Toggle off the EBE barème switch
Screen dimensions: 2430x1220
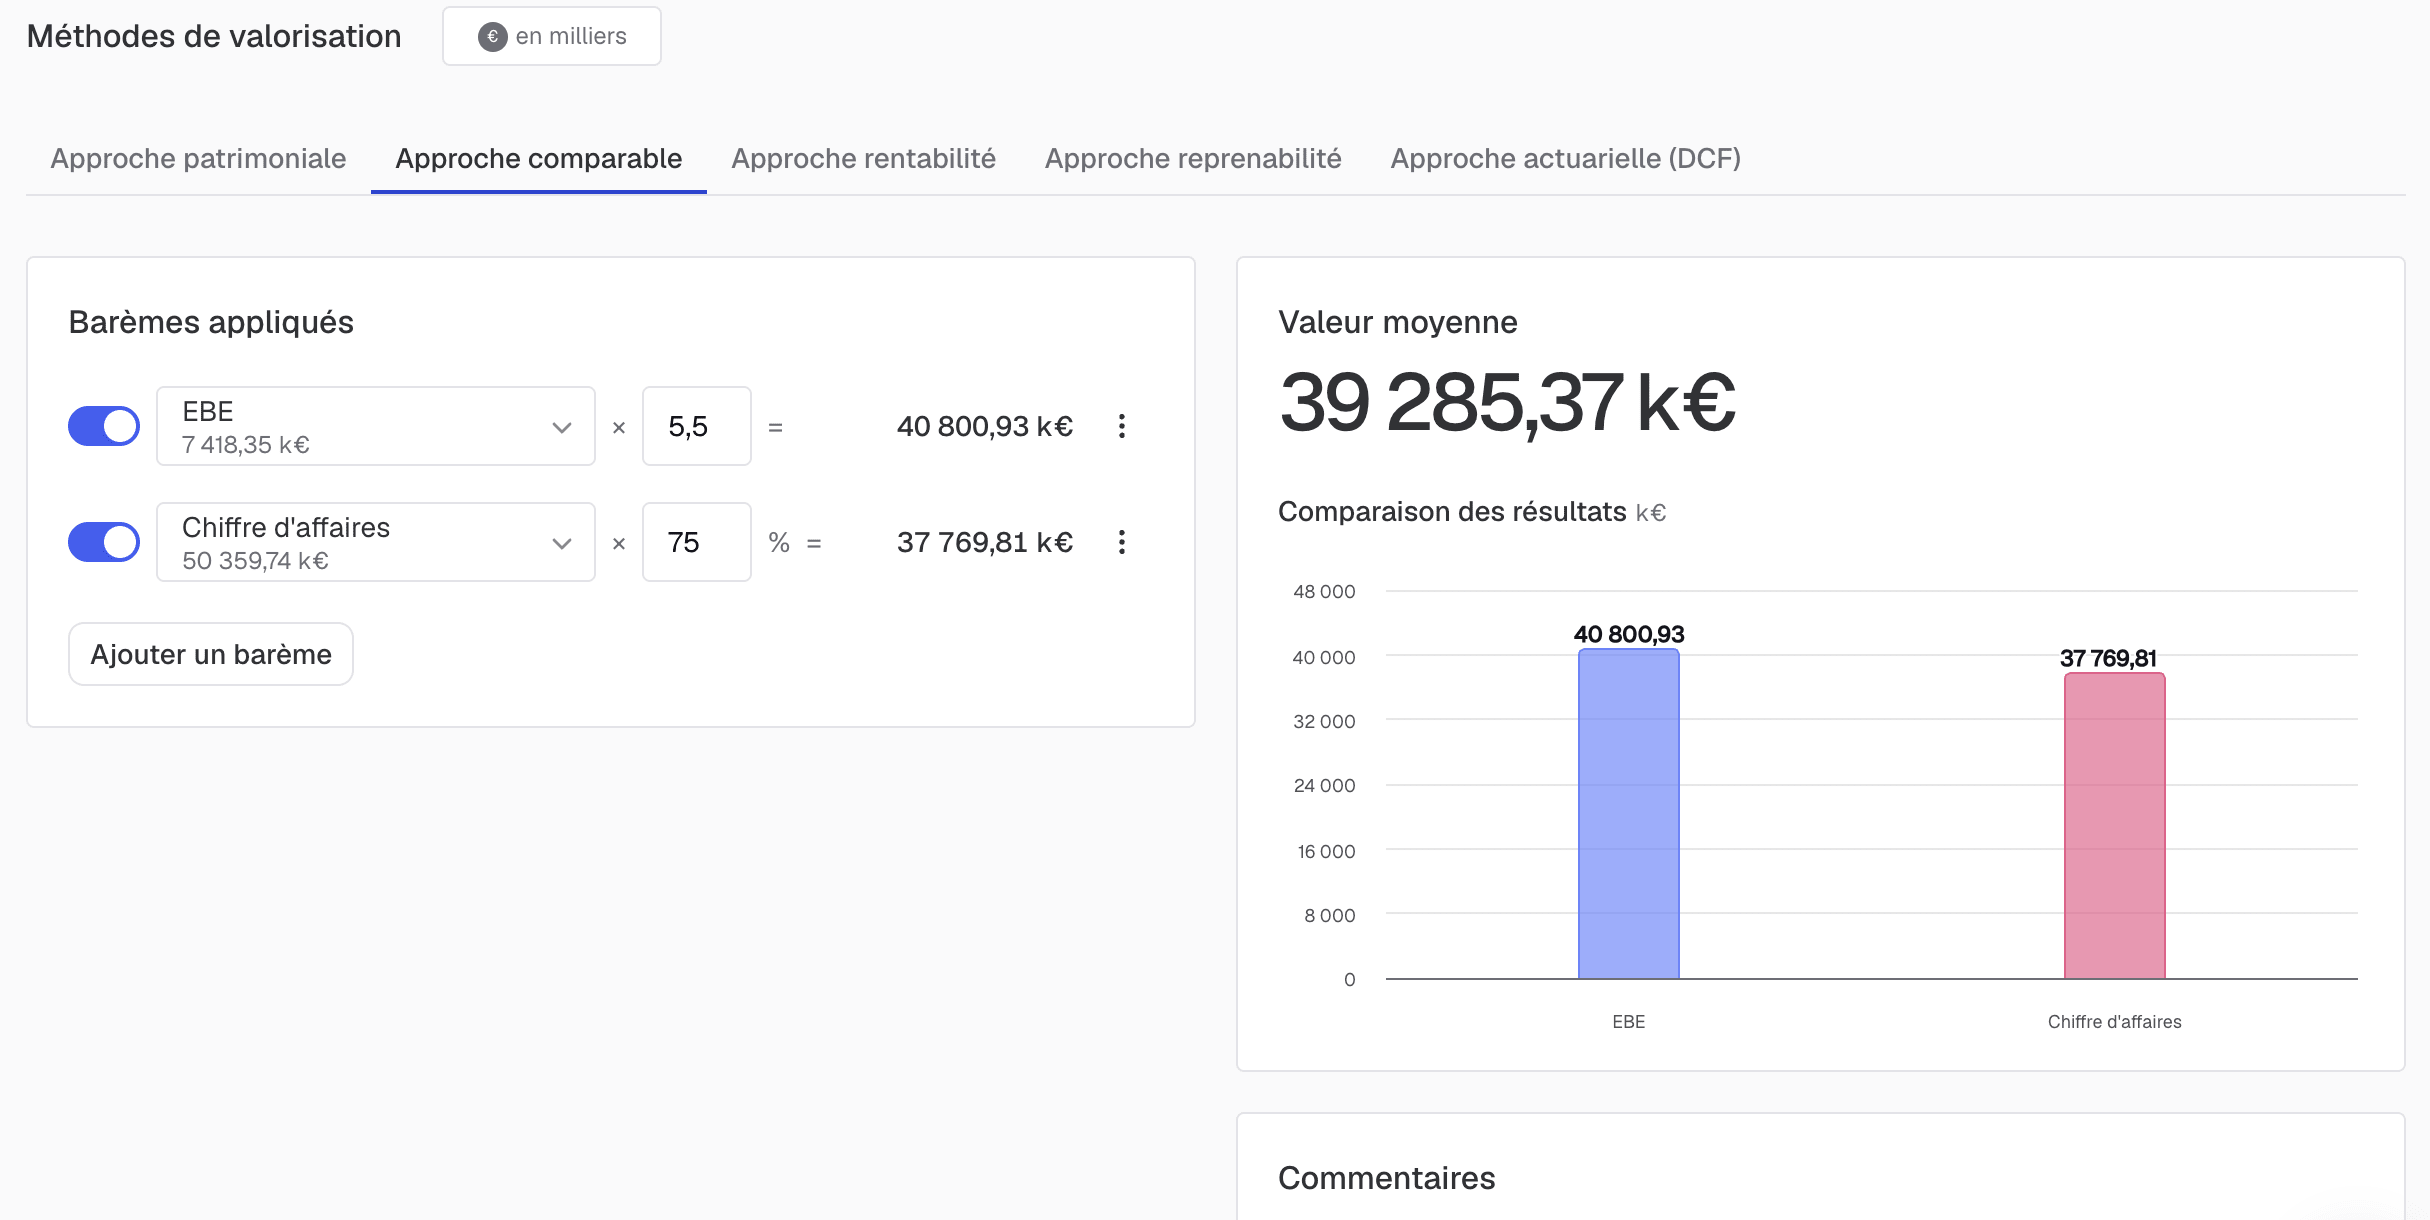click(104, 426)
